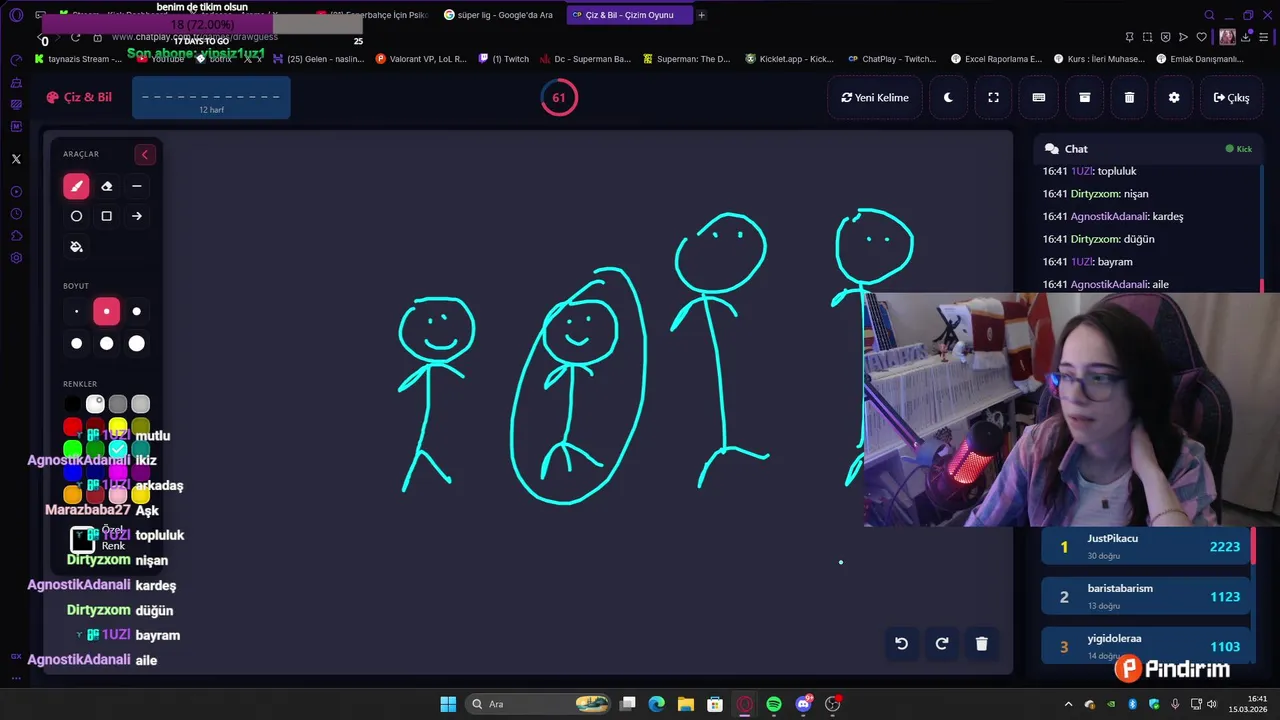The height and width of the screenshot is (720, 1280).
Task: Open ChatPlay - Twitch bookmark
Action: coord(891,59)
